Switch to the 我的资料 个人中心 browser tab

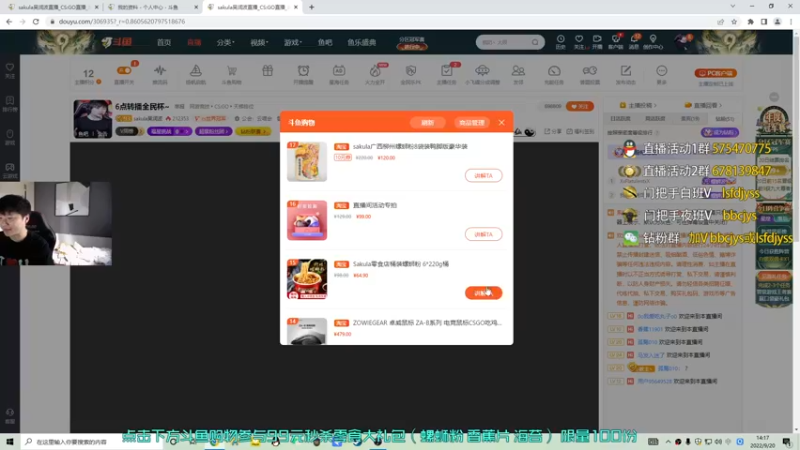click(x=153, y=7)
